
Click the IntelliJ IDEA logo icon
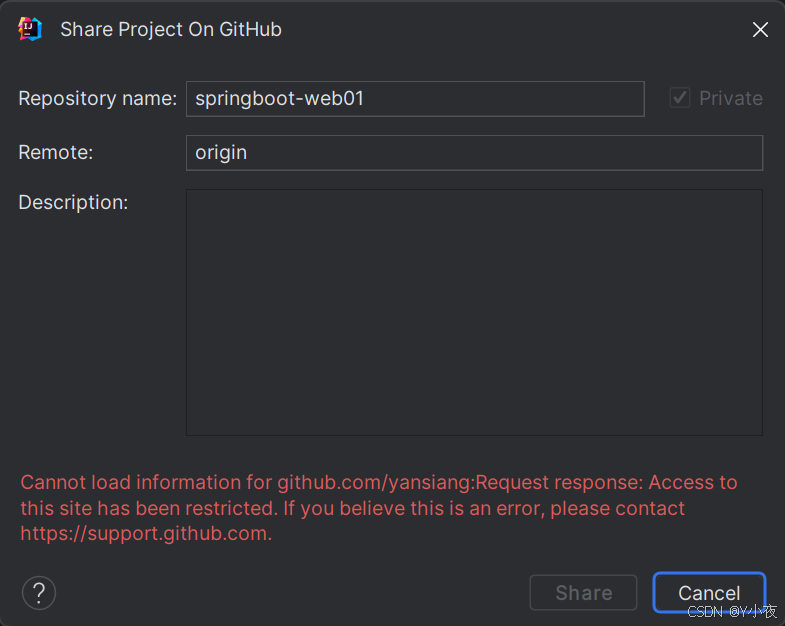30,29
